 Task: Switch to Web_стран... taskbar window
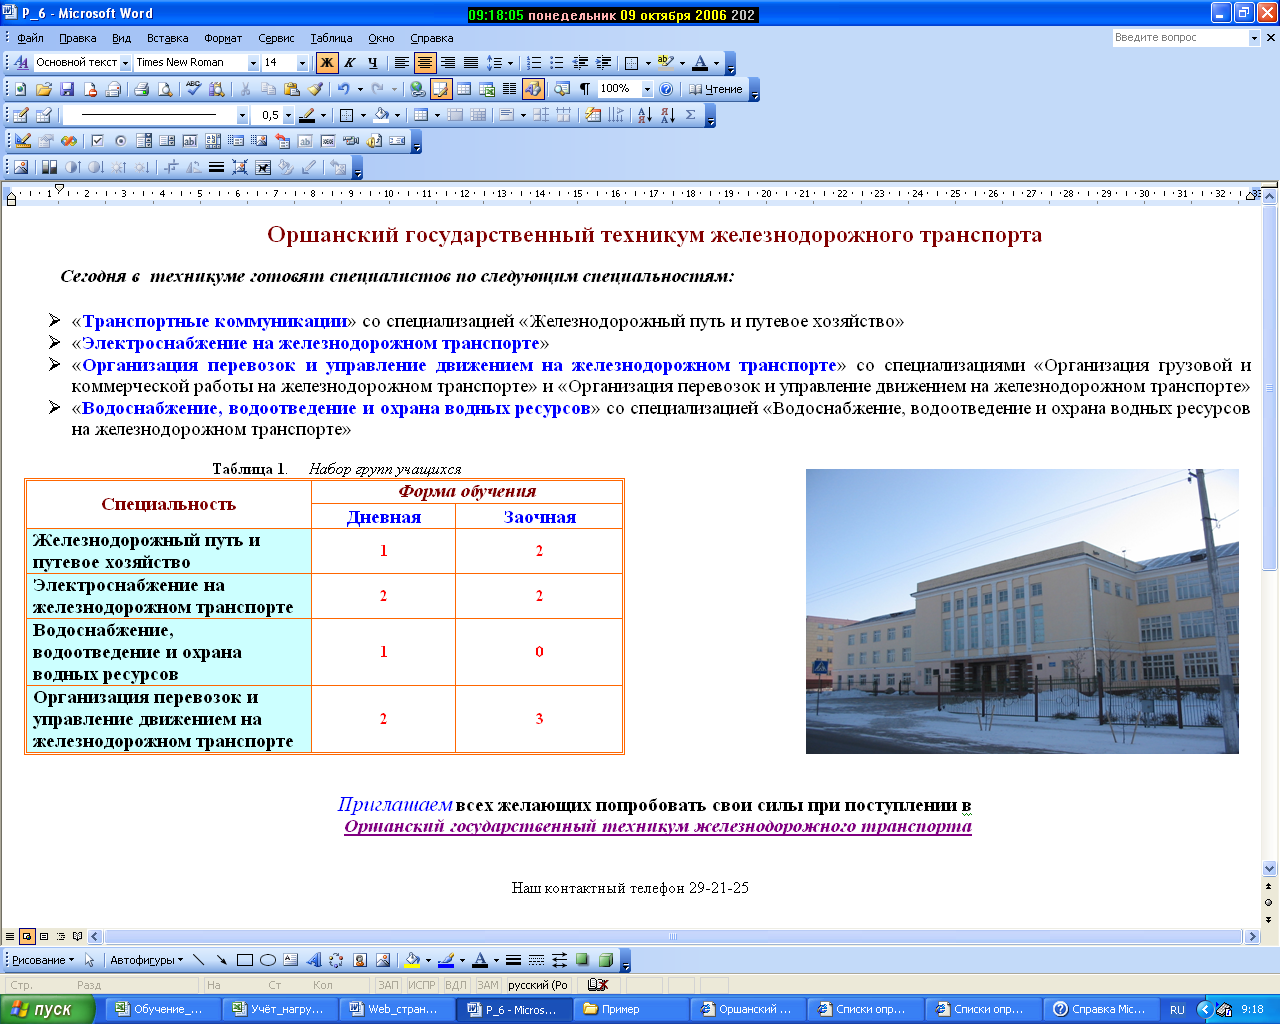pos(395,1009)
